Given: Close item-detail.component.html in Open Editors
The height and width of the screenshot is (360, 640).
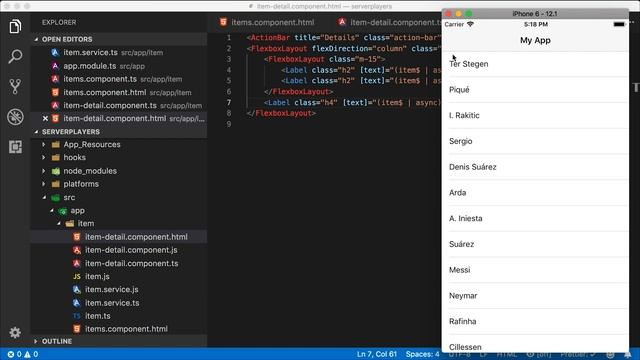Looking at the screenshot, I should pyautogui.click(x=45, y=119).
